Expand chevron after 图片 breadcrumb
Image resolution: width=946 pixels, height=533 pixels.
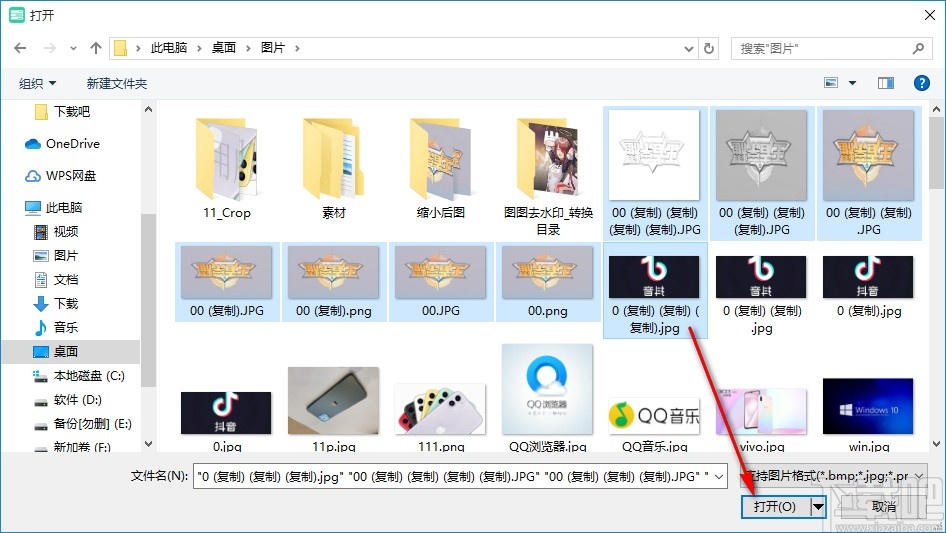coord(297,48)
